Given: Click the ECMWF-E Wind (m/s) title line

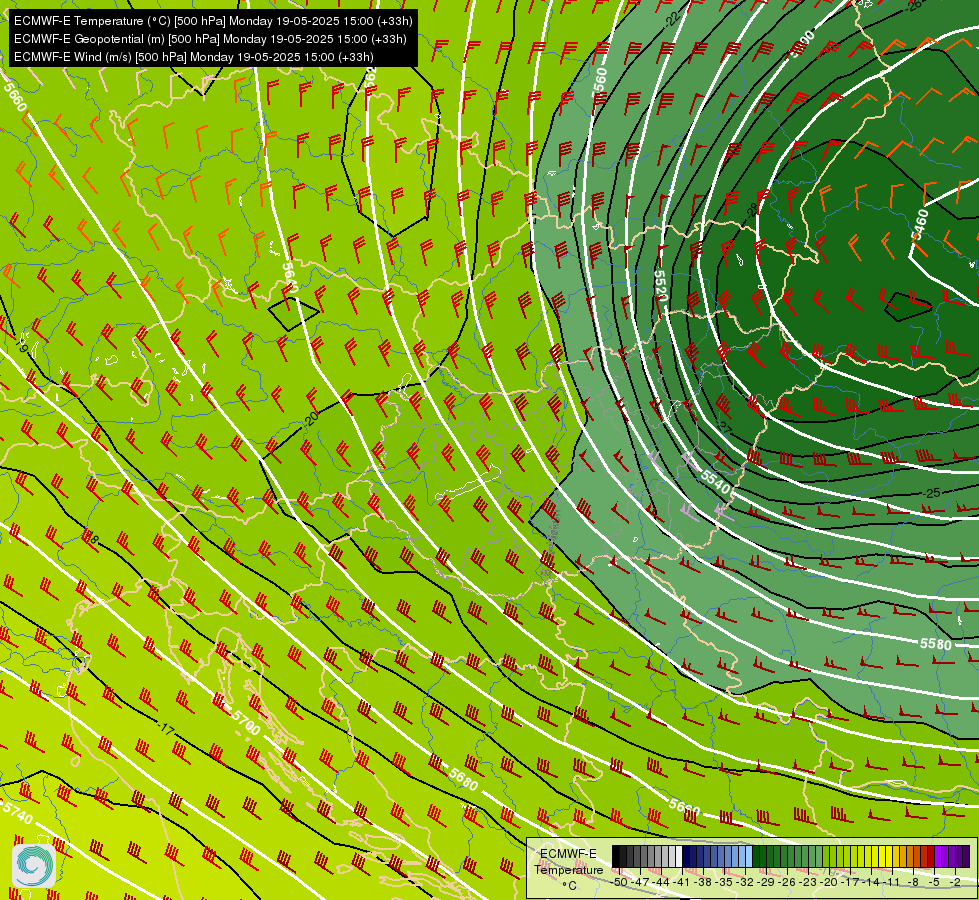Looking at the screenshot, I should point(194,57).
